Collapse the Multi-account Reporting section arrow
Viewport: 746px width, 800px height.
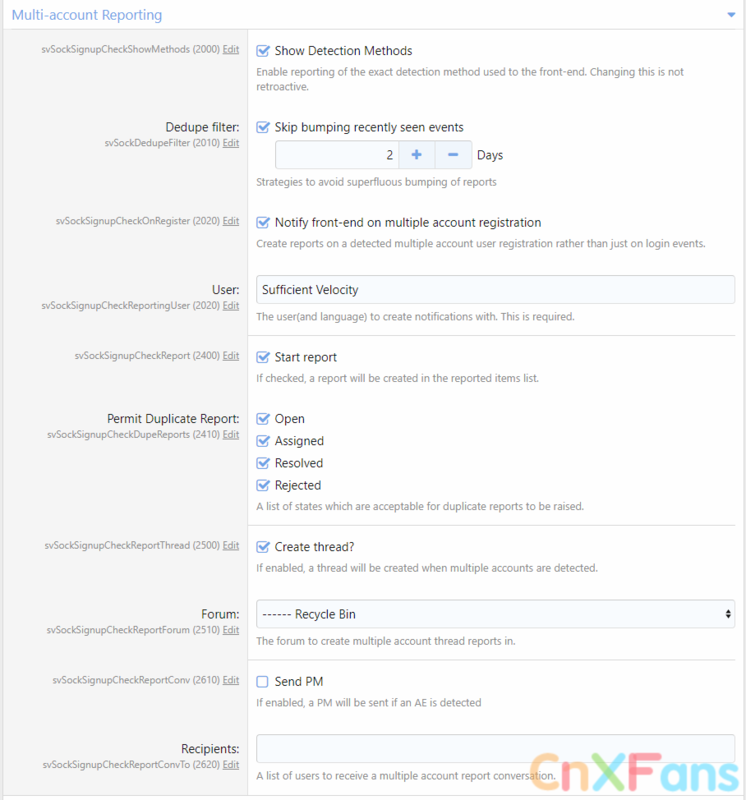[731, 15]
